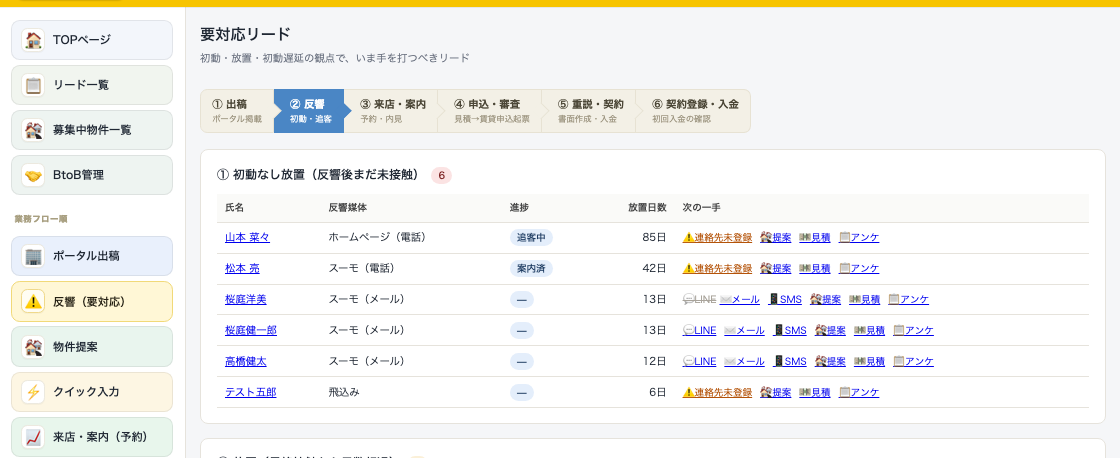The height and width of the screenshot is (458, 1120).
Task: Click the 案内済 status badge
Action: tap(531, 269)
